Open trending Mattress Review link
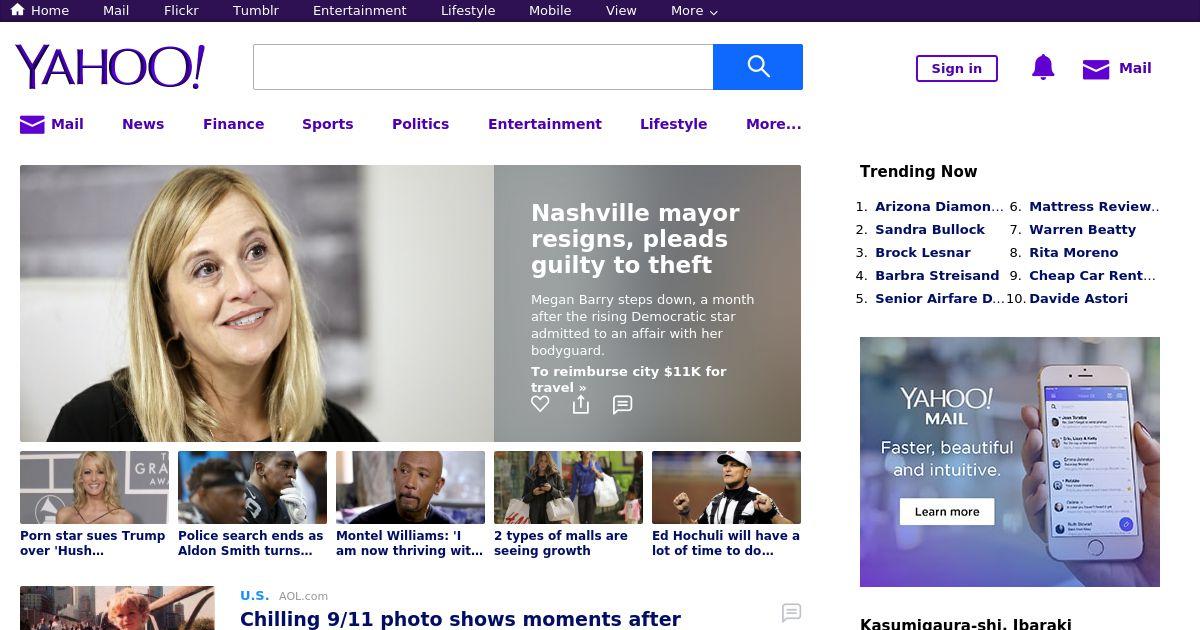The height and width of the screenshot is (630, 1200). [1094, 207]
